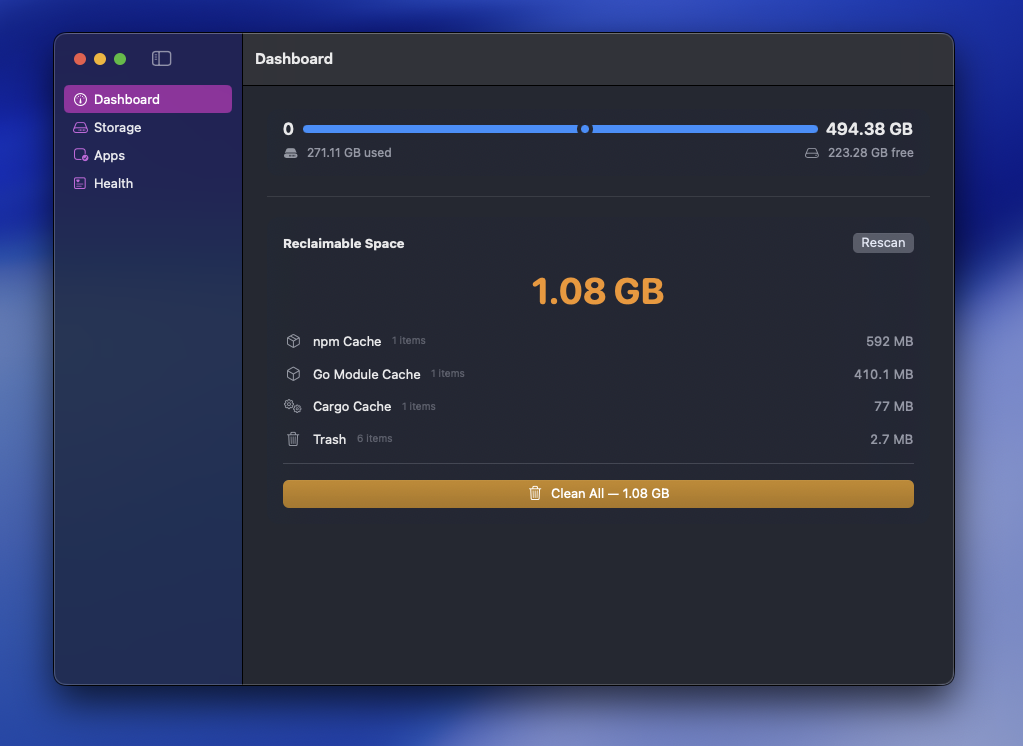Select the Go Module Cache box icon

(293, 374)
